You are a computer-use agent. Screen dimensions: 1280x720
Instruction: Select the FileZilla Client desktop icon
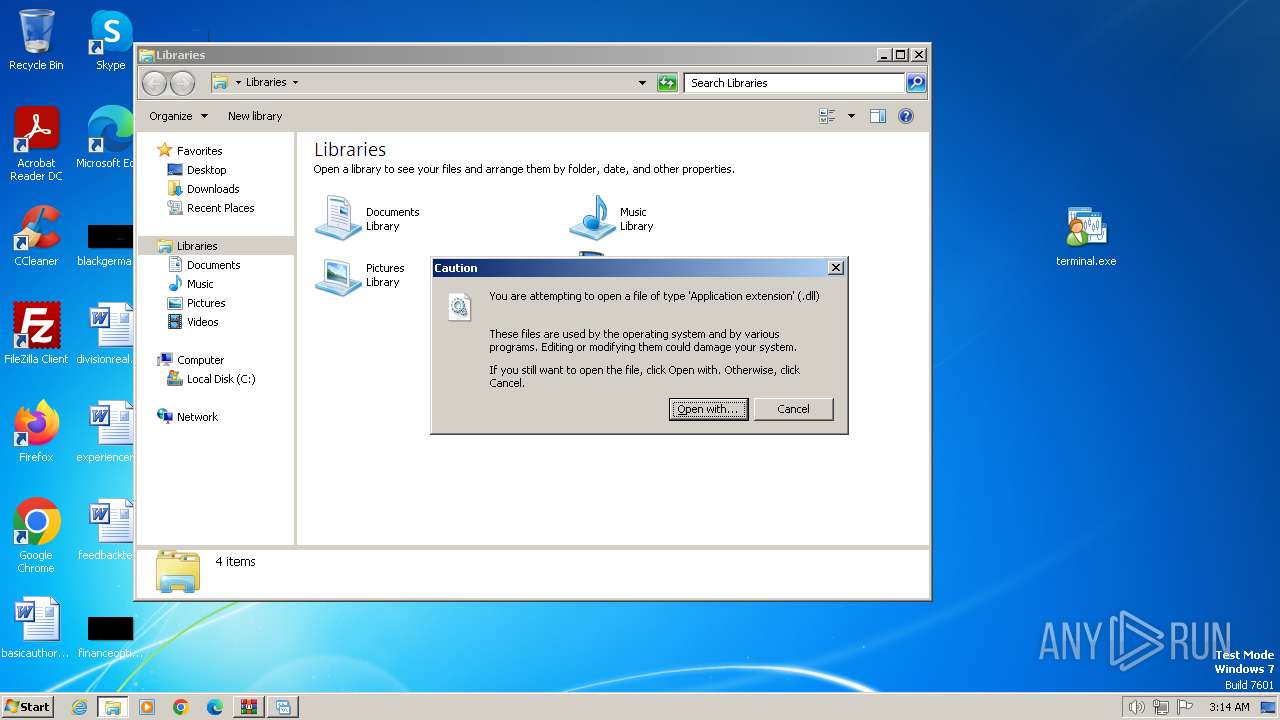(36, 333)
